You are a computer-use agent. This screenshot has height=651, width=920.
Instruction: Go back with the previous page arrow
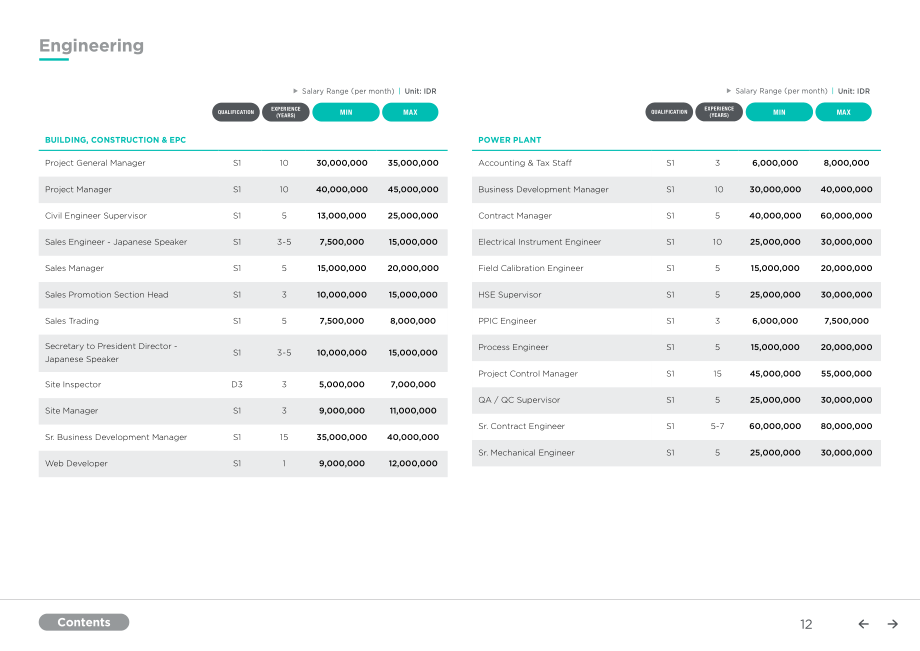tap(863, 624)
